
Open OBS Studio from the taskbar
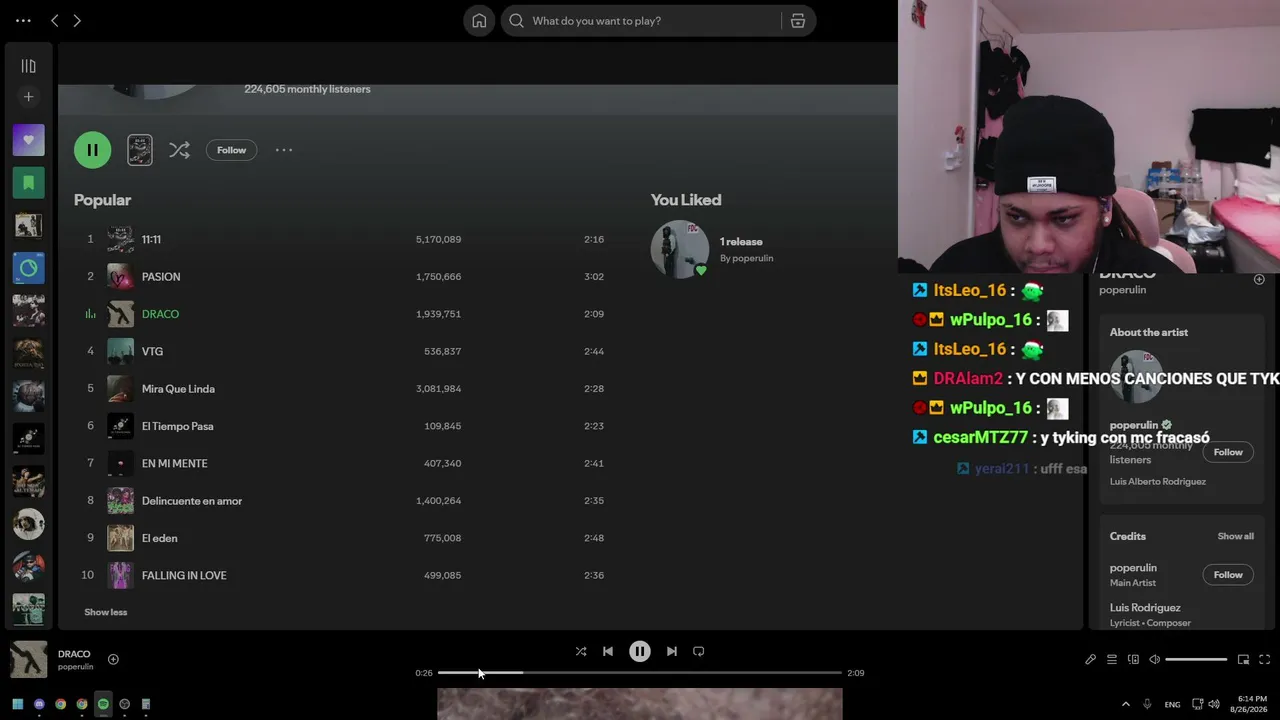124,704
